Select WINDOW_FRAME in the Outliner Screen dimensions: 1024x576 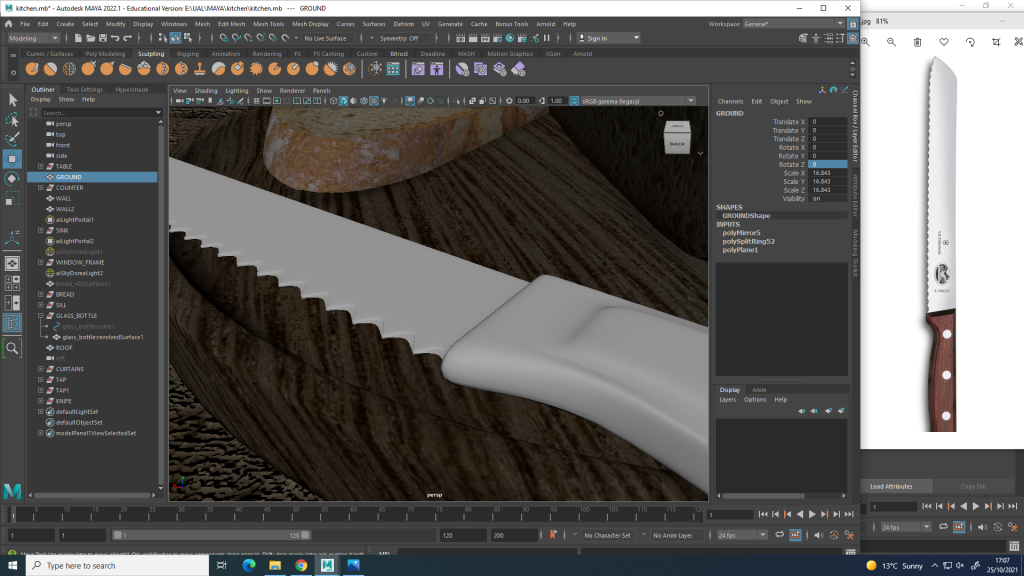click(x=80, y=263)
